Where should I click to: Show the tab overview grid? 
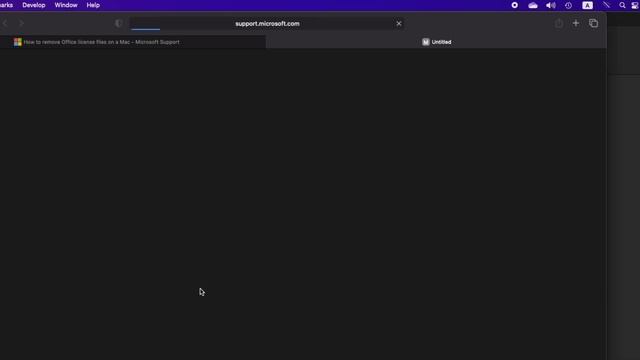click(593, 23)
